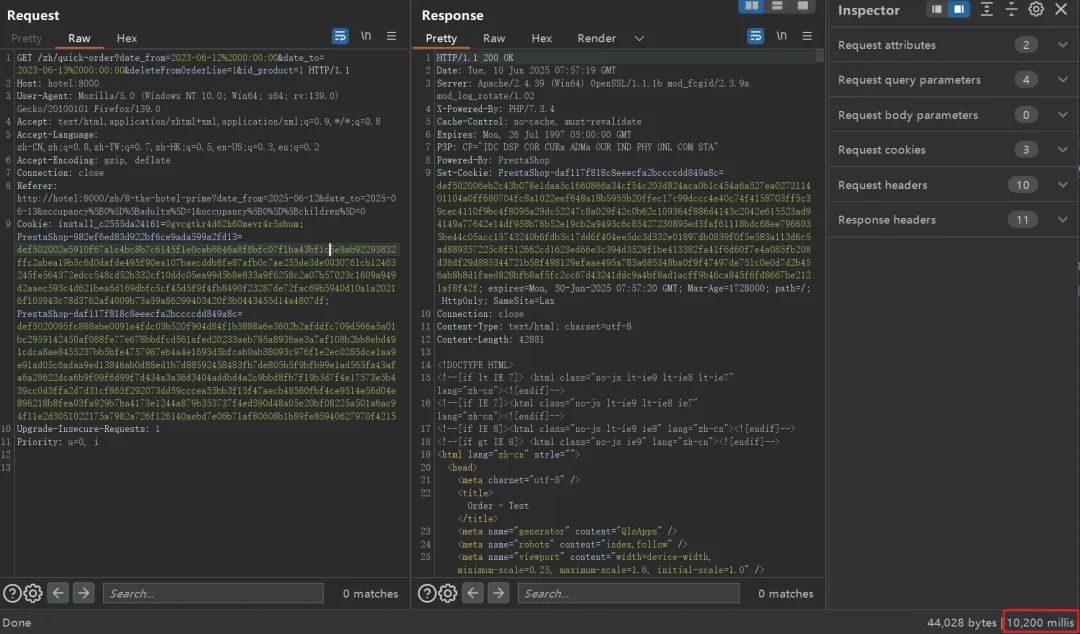
Task: Close the Inspector panel
Action: [1061, 10]
